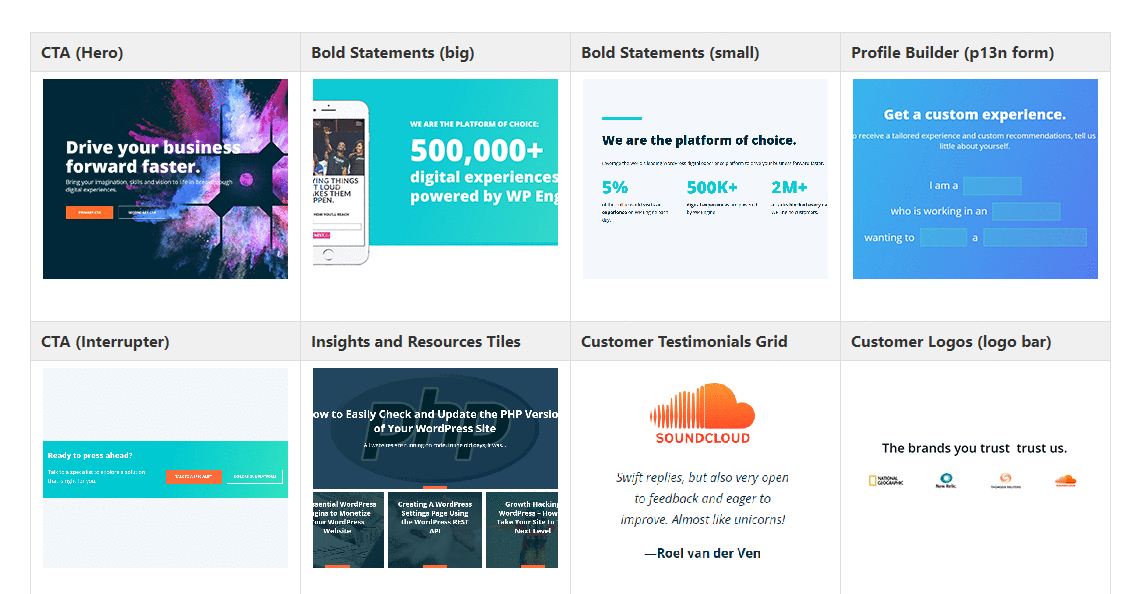The image size is (1135, 594).
Task: Click the New Relic logo in logo bar
Action: coord(946,480)
